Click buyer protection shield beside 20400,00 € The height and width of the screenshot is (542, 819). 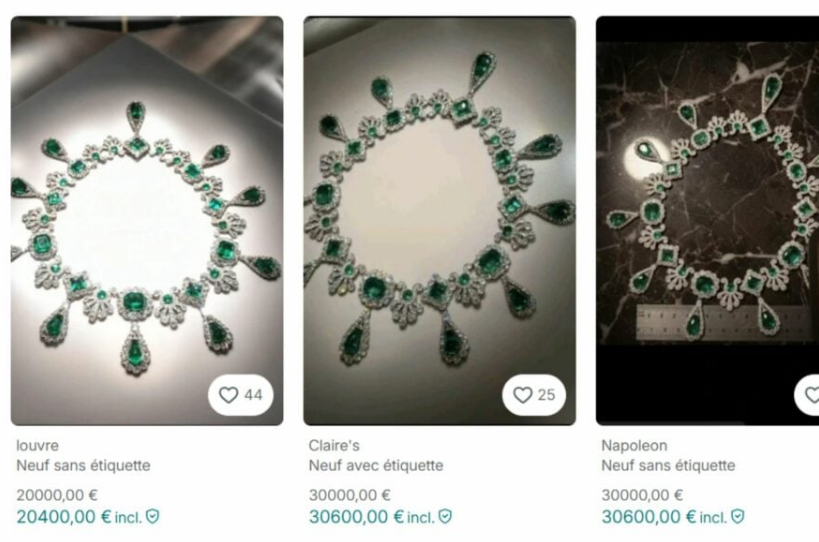pyautogui.click(x=152, y=516)
